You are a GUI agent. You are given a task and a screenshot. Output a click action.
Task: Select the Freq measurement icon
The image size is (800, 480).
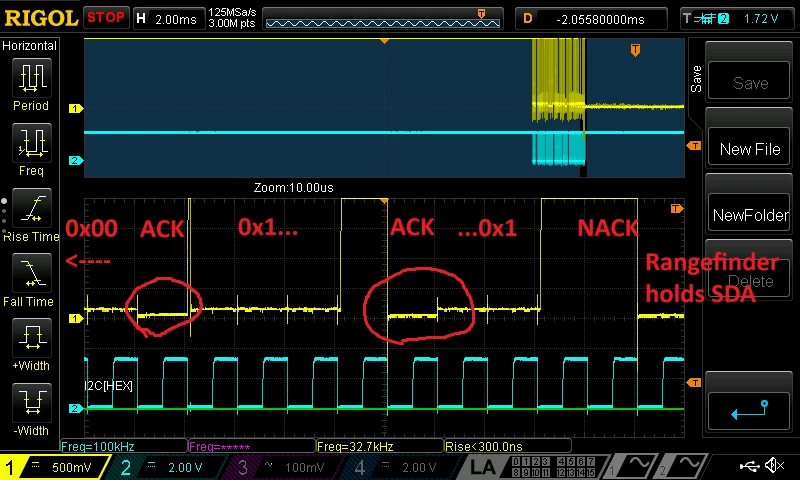click(x=32, y=143)
